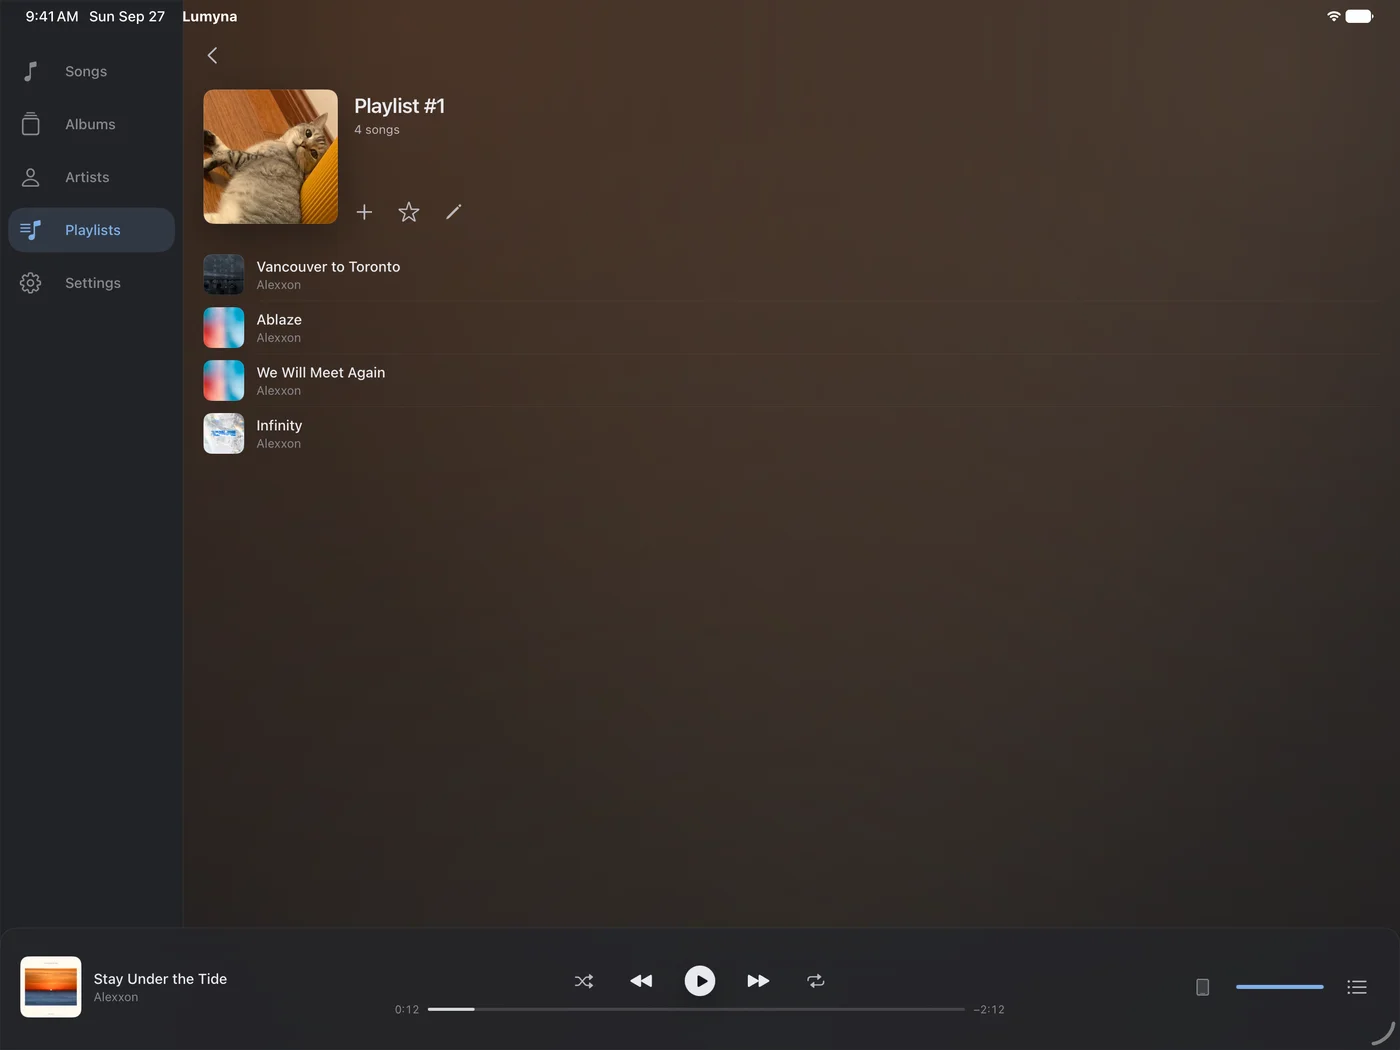Image resolution: width=1400 pixels, height=1050 pixels.
Task: Favorite the playlist with the star icon
Action: coord(409,212)
